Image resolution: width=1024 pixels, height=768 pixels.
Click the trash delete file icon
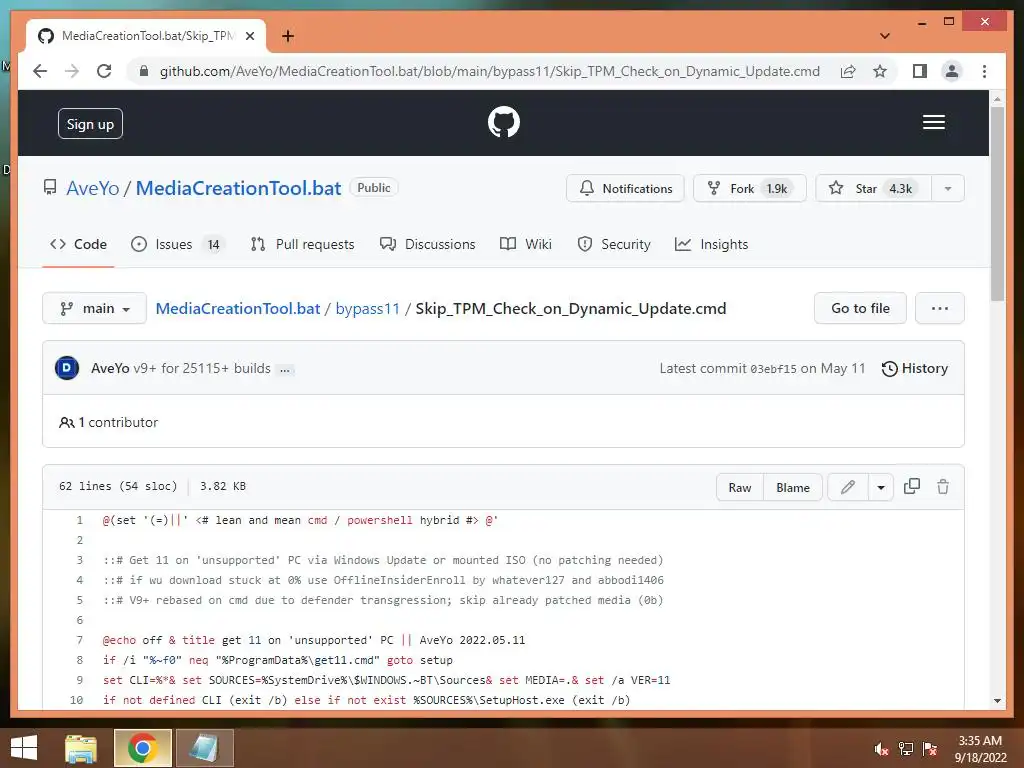coord(942,487)
